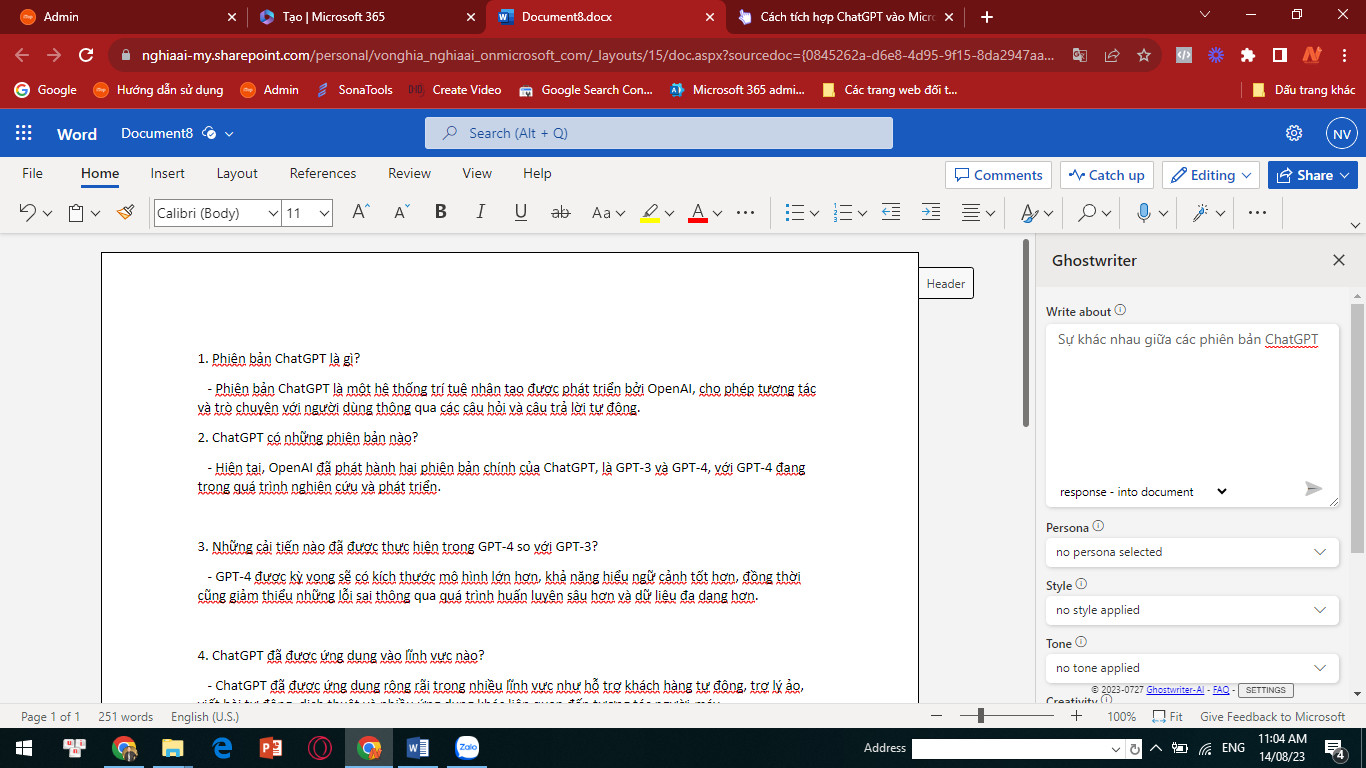Expand the Tone dropdown
This screenshot has width=1366, height=768.
coord(1191,668)
